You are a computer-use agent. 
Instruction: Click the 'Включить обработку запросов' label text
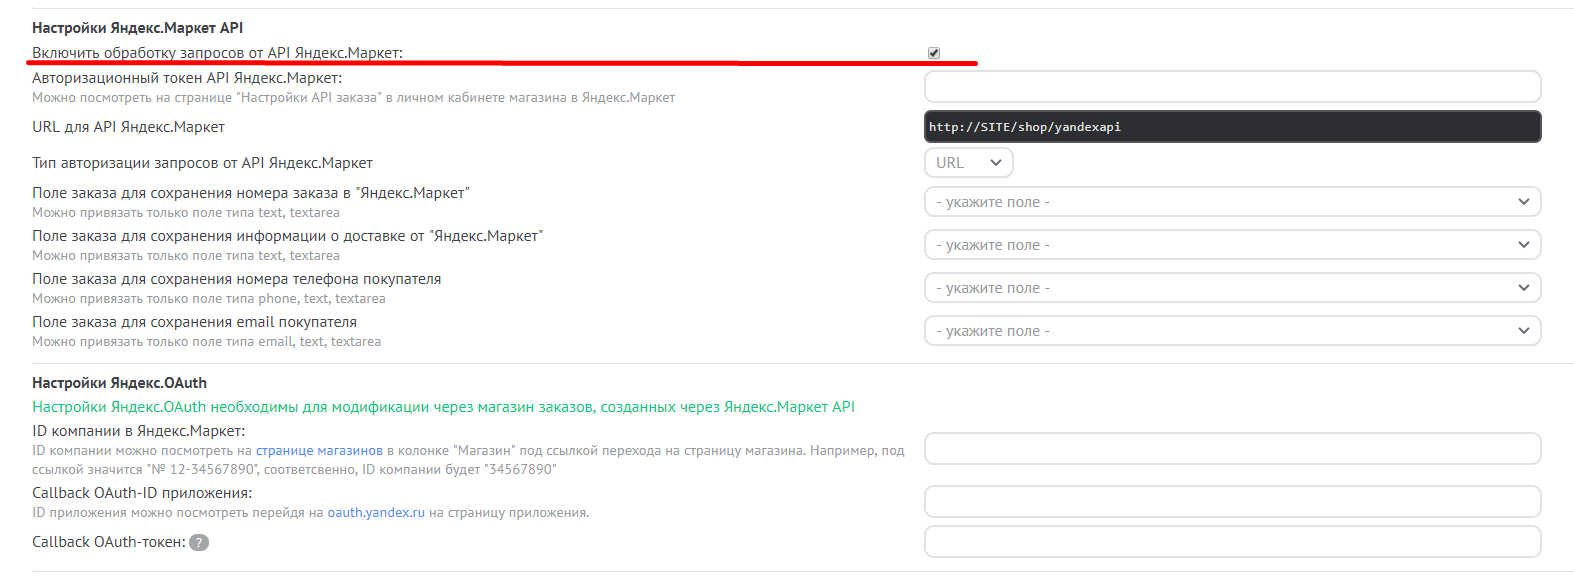[217, 53]
